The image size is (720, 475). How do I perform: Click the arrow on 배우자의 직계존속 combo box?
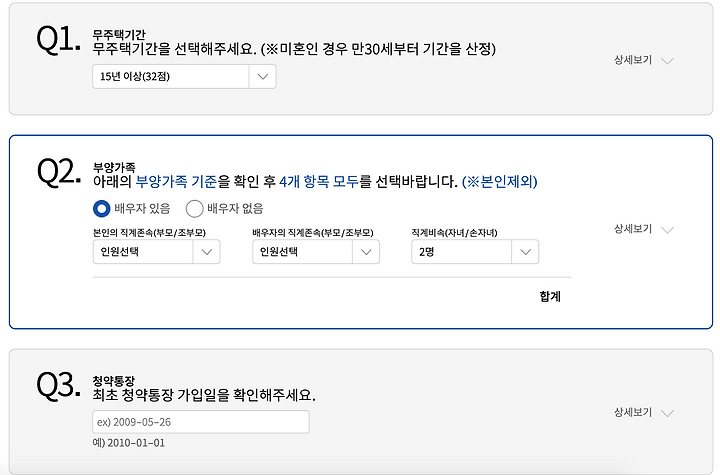(x=366, y=252)
